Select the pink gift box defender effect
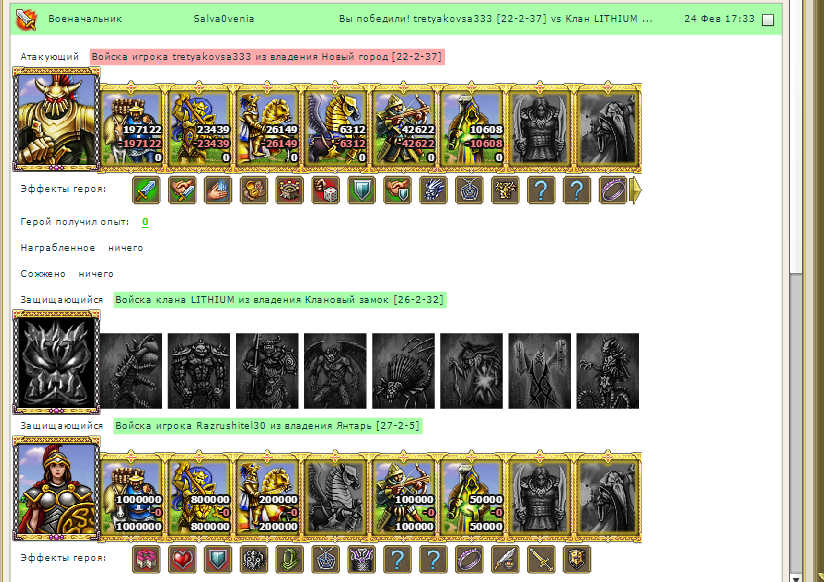 (x=146, y=559)
